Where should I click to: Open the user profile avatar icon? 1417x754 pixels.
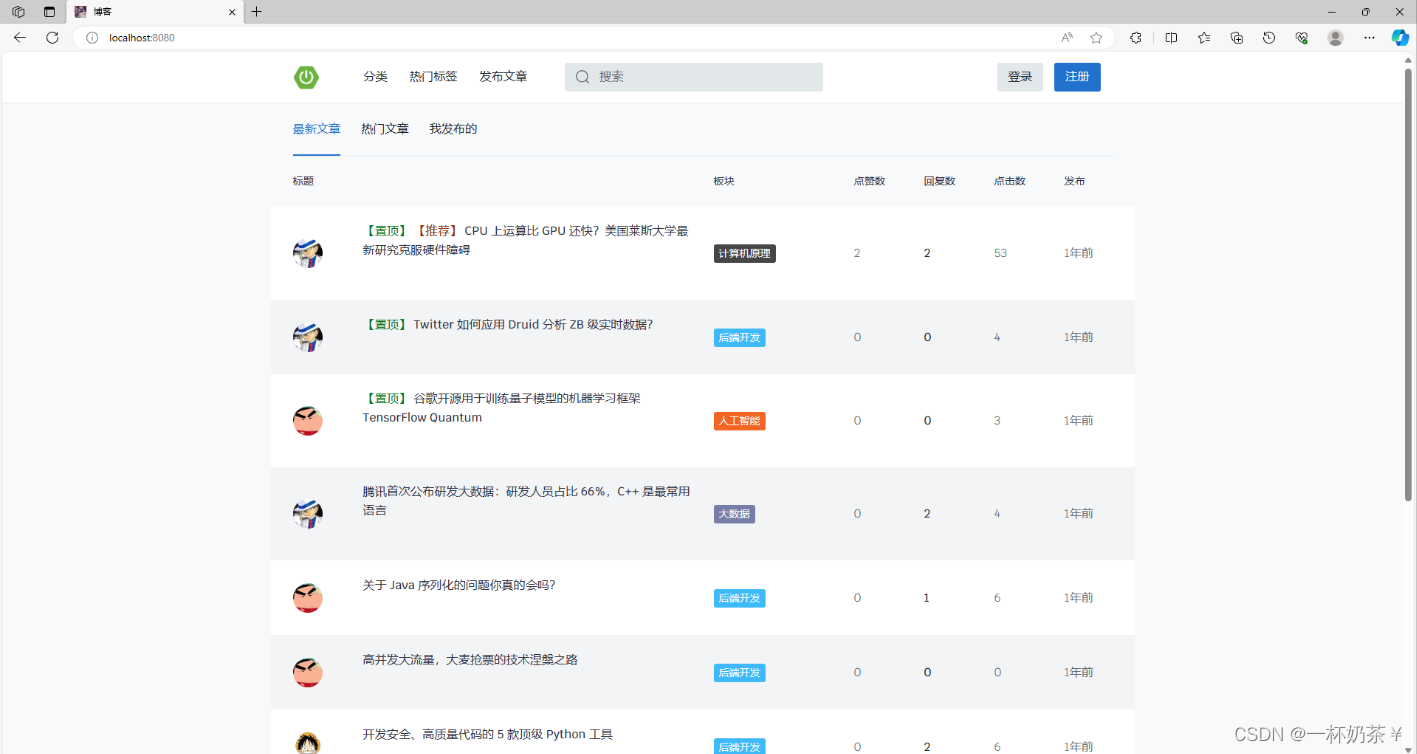tap(1335, 37)
